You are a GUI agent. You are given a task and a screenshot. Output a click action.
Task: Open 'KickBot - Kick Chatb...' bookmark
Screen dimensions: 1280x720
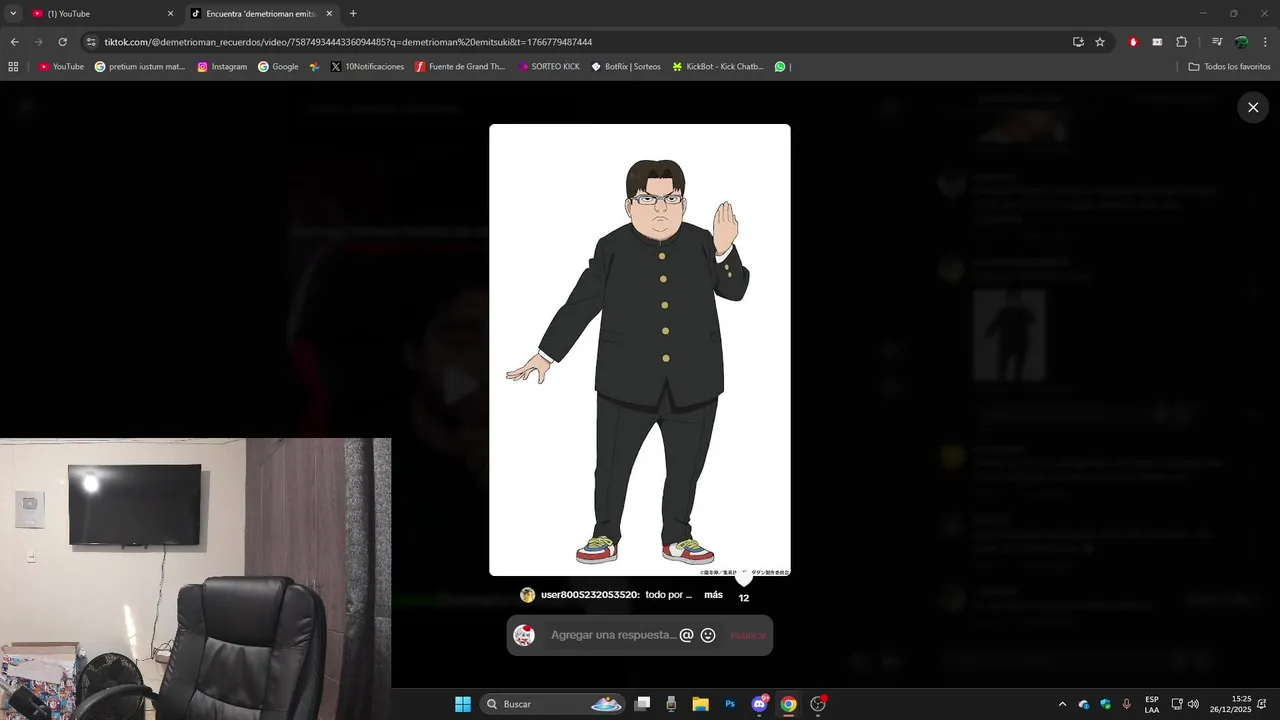click(718, 67)
